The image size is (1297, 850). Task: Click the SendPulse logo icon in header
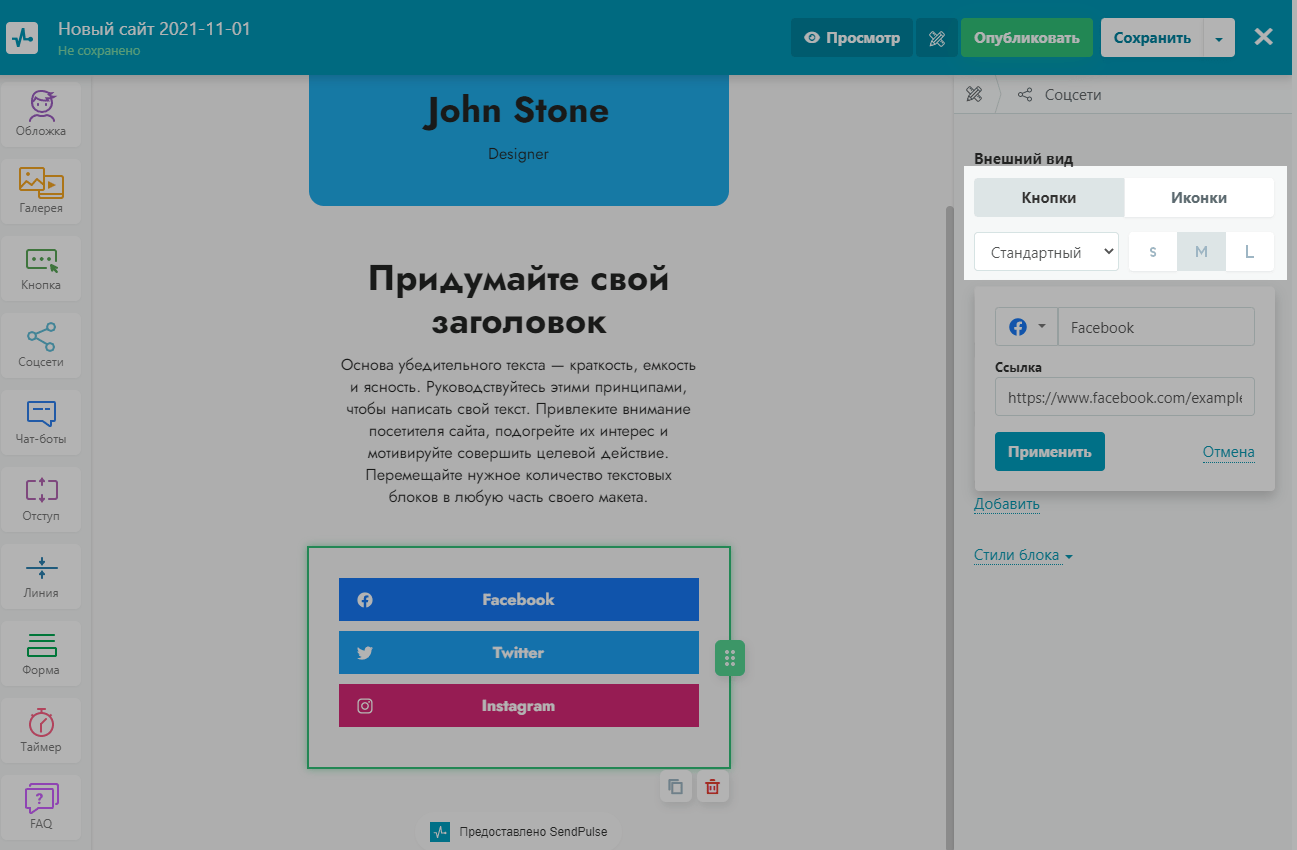21,38
